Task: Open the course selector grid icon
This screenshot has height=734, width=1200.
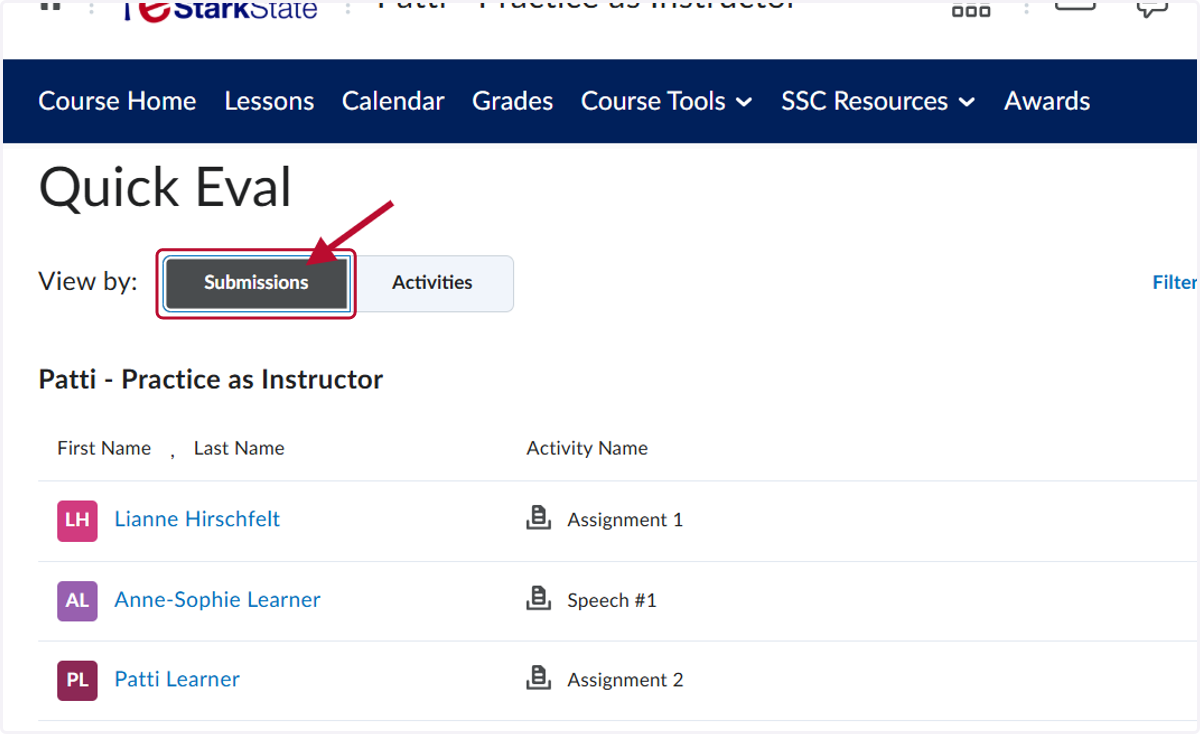Action: (x=970, y=9)
